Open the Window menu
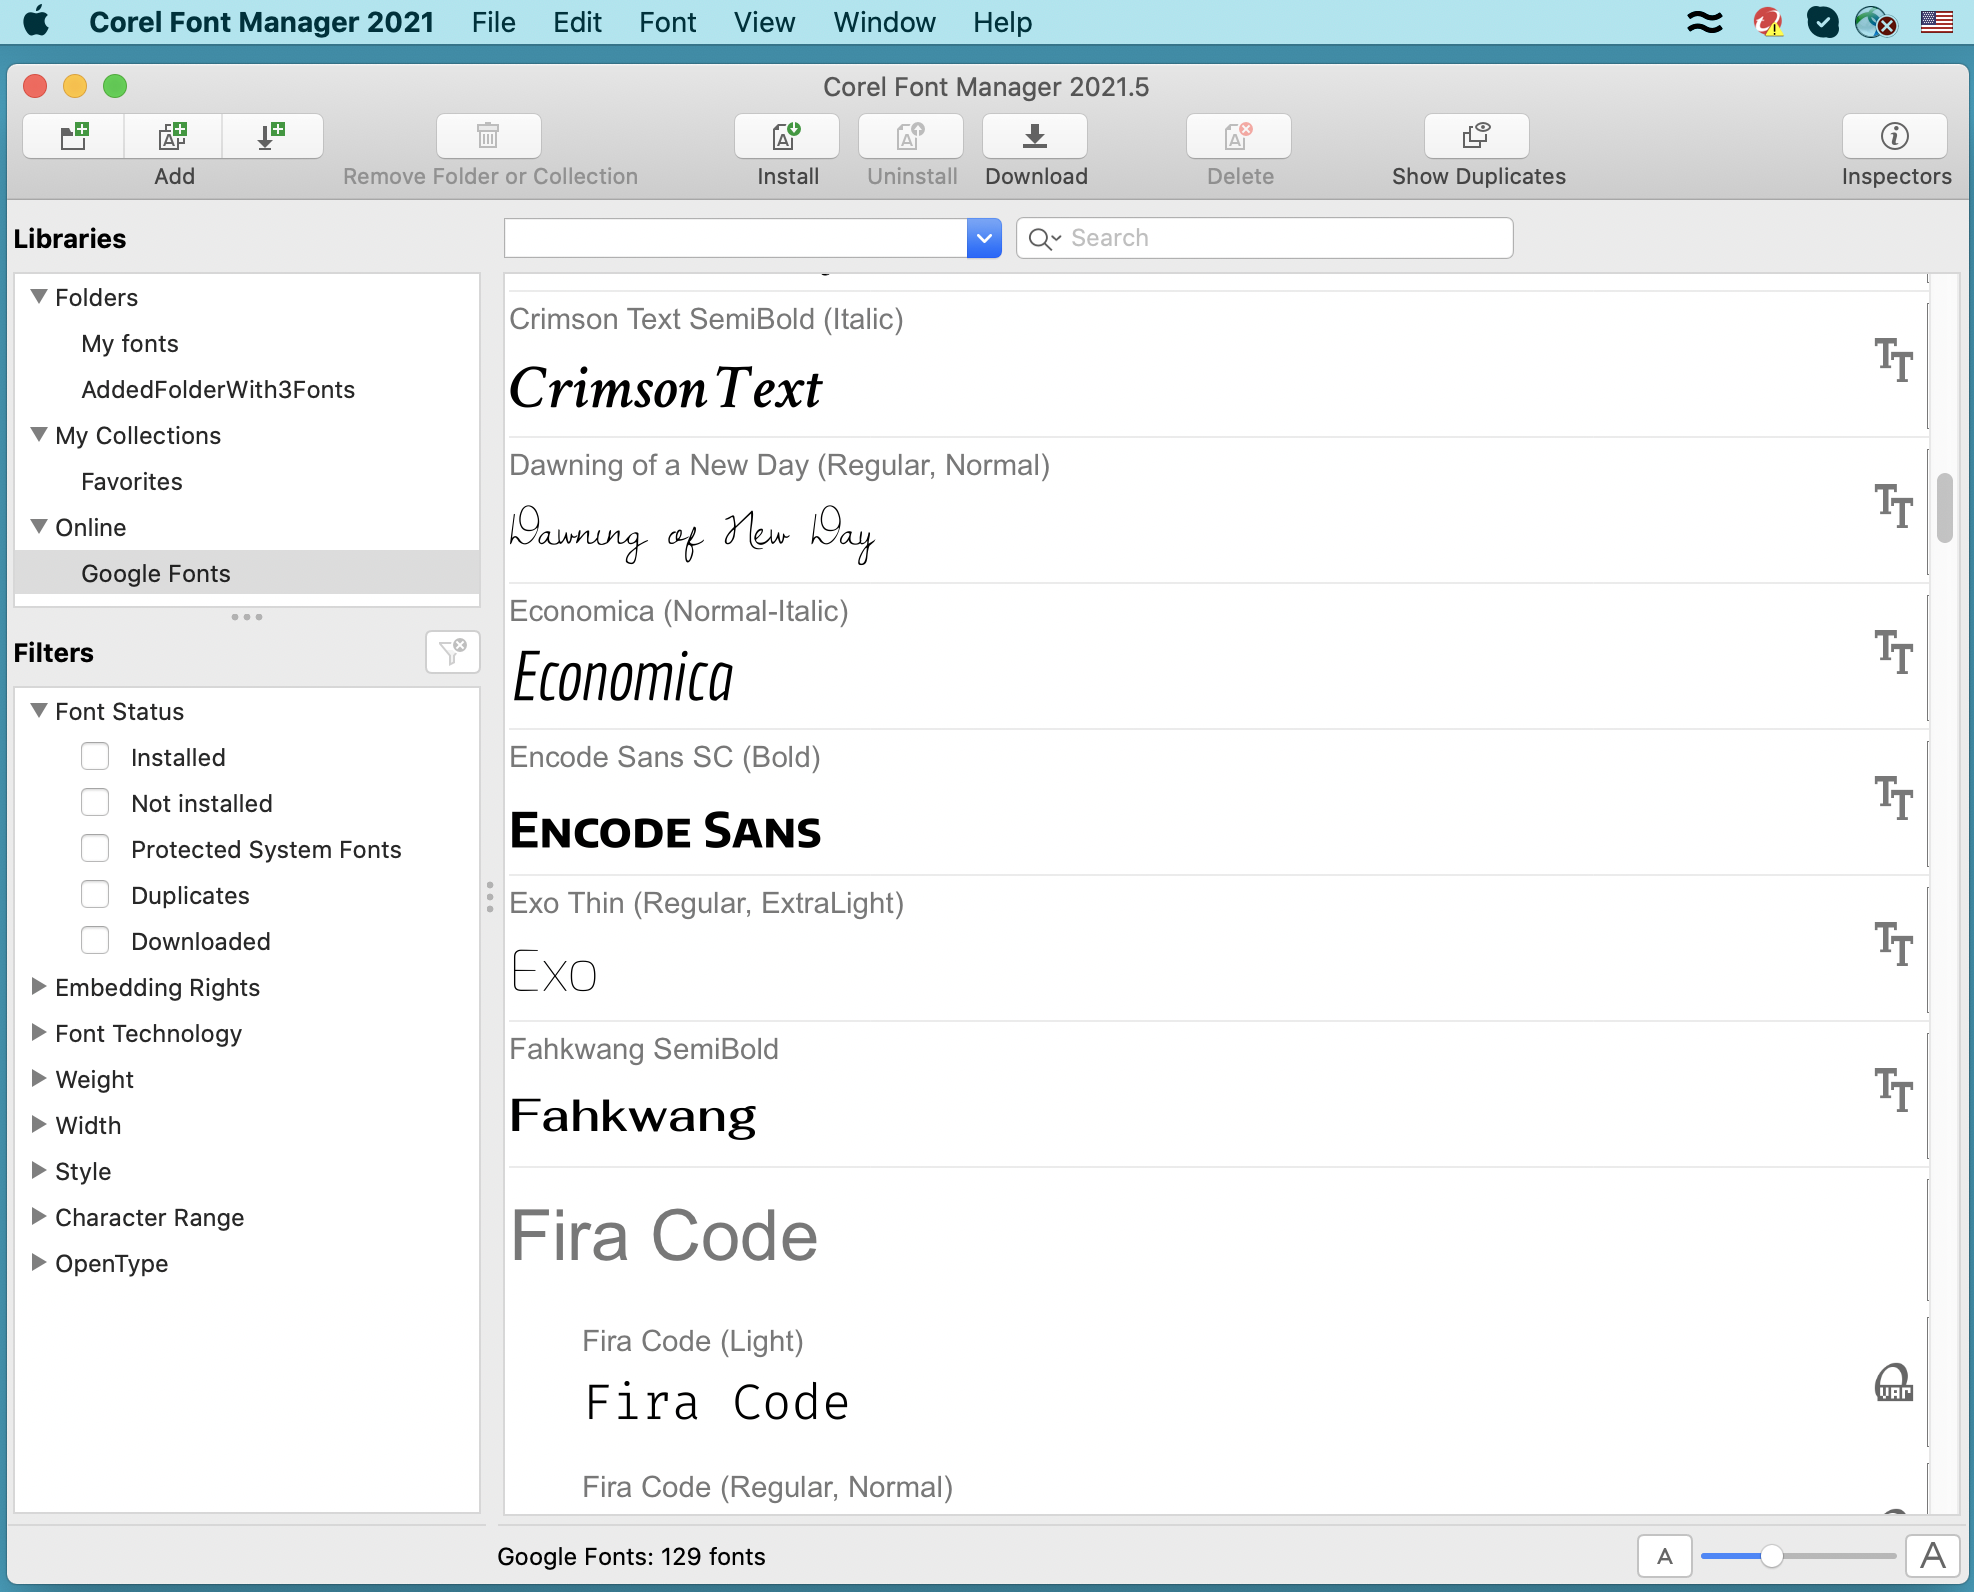The width and height of the screenshot is (1974, 1592). [884, 22]
